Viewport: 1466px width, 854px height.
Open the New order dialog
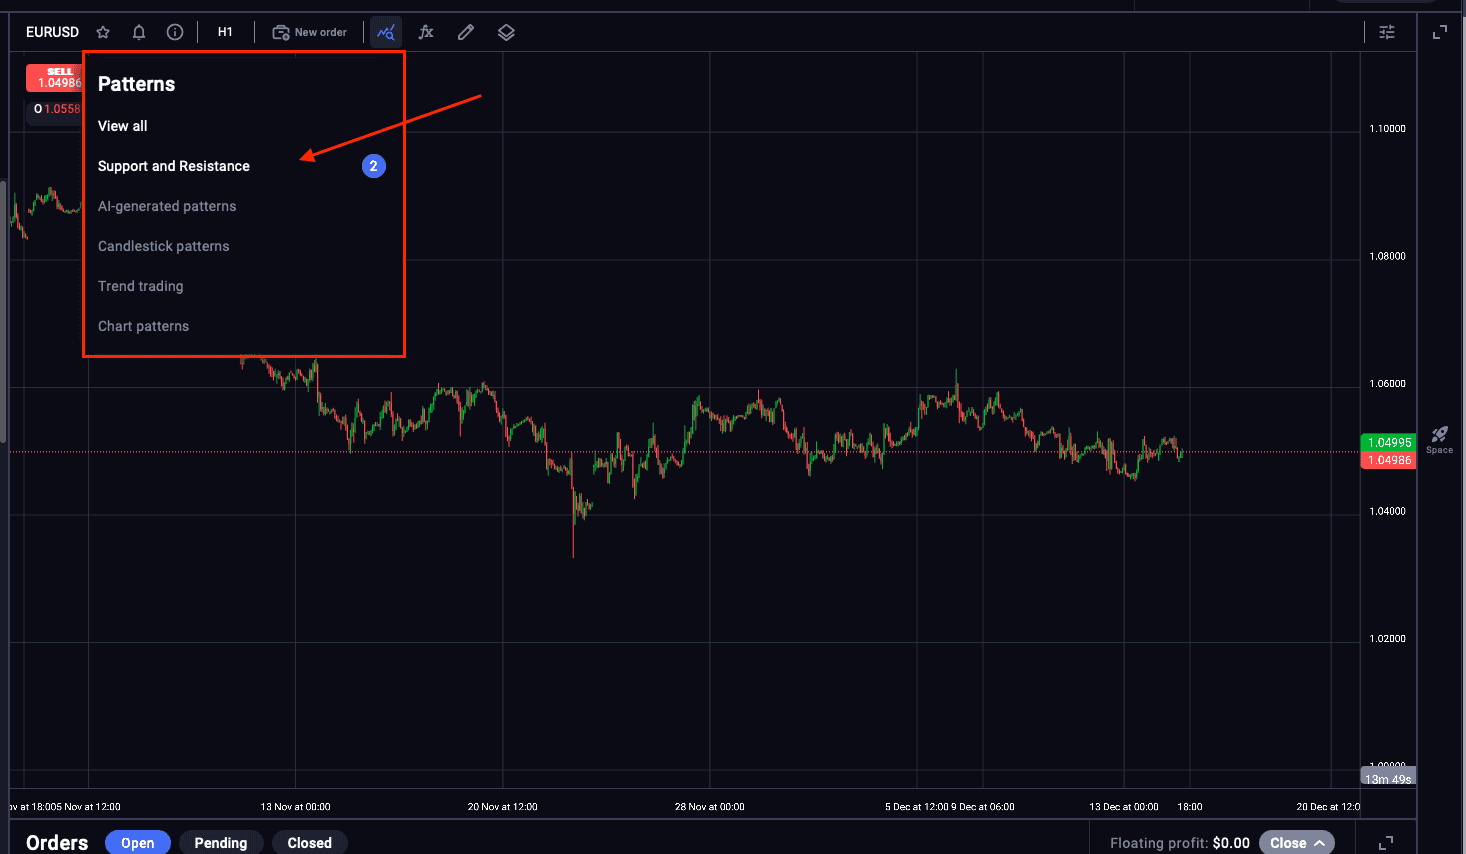(x=310, y=31)
